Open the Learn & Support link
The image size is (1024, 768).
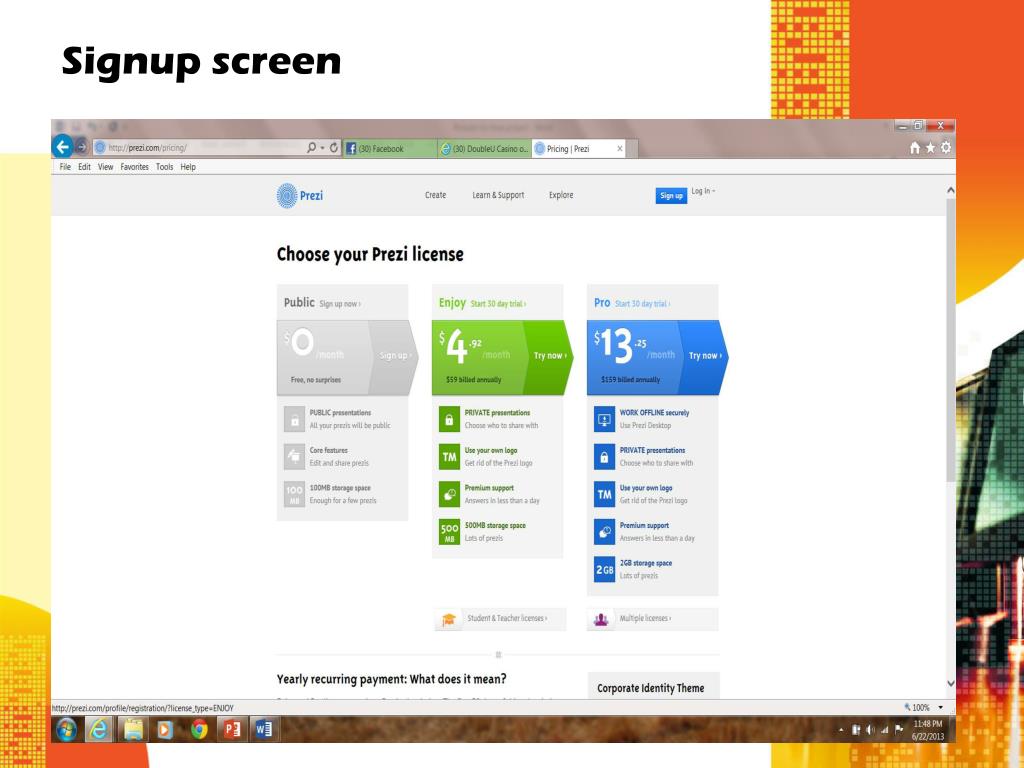[498, 195]
